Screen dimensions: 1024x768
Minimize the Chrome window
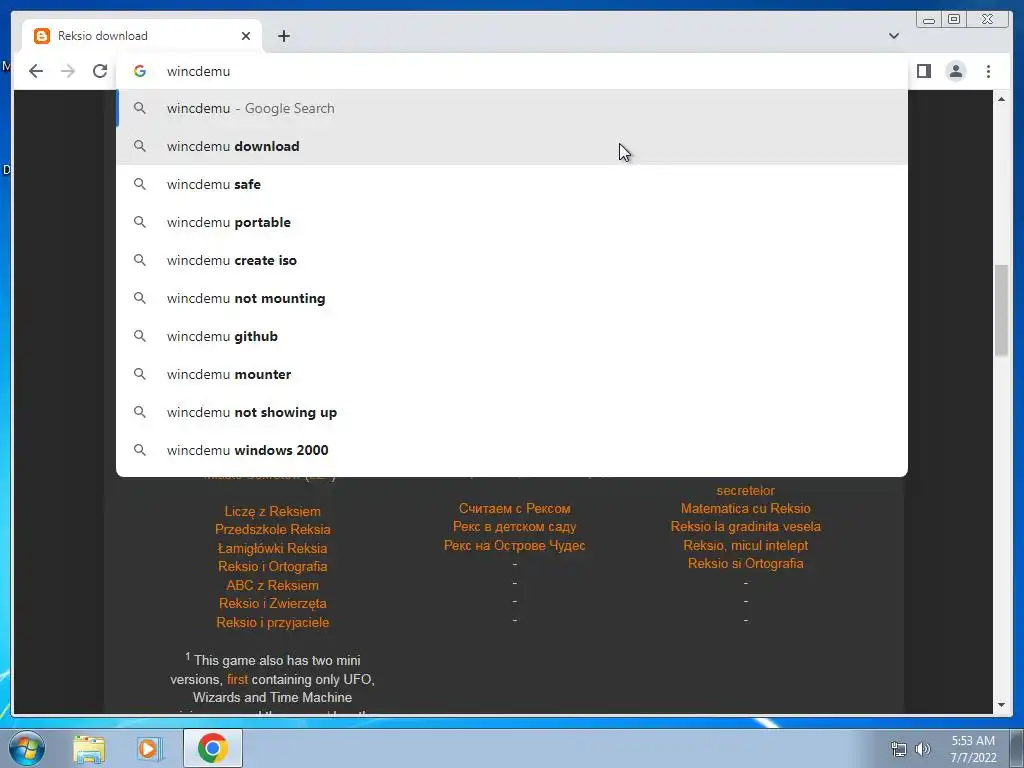[x=929, y=20]
